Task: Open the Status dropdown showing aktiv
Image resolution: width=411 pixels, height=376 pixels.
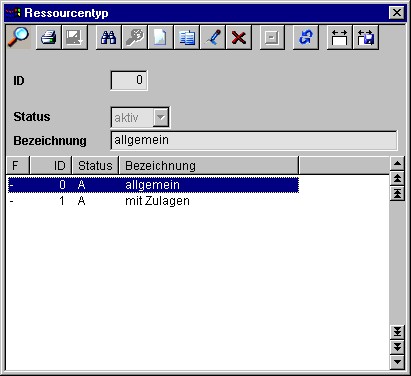Action: (161, 117)
